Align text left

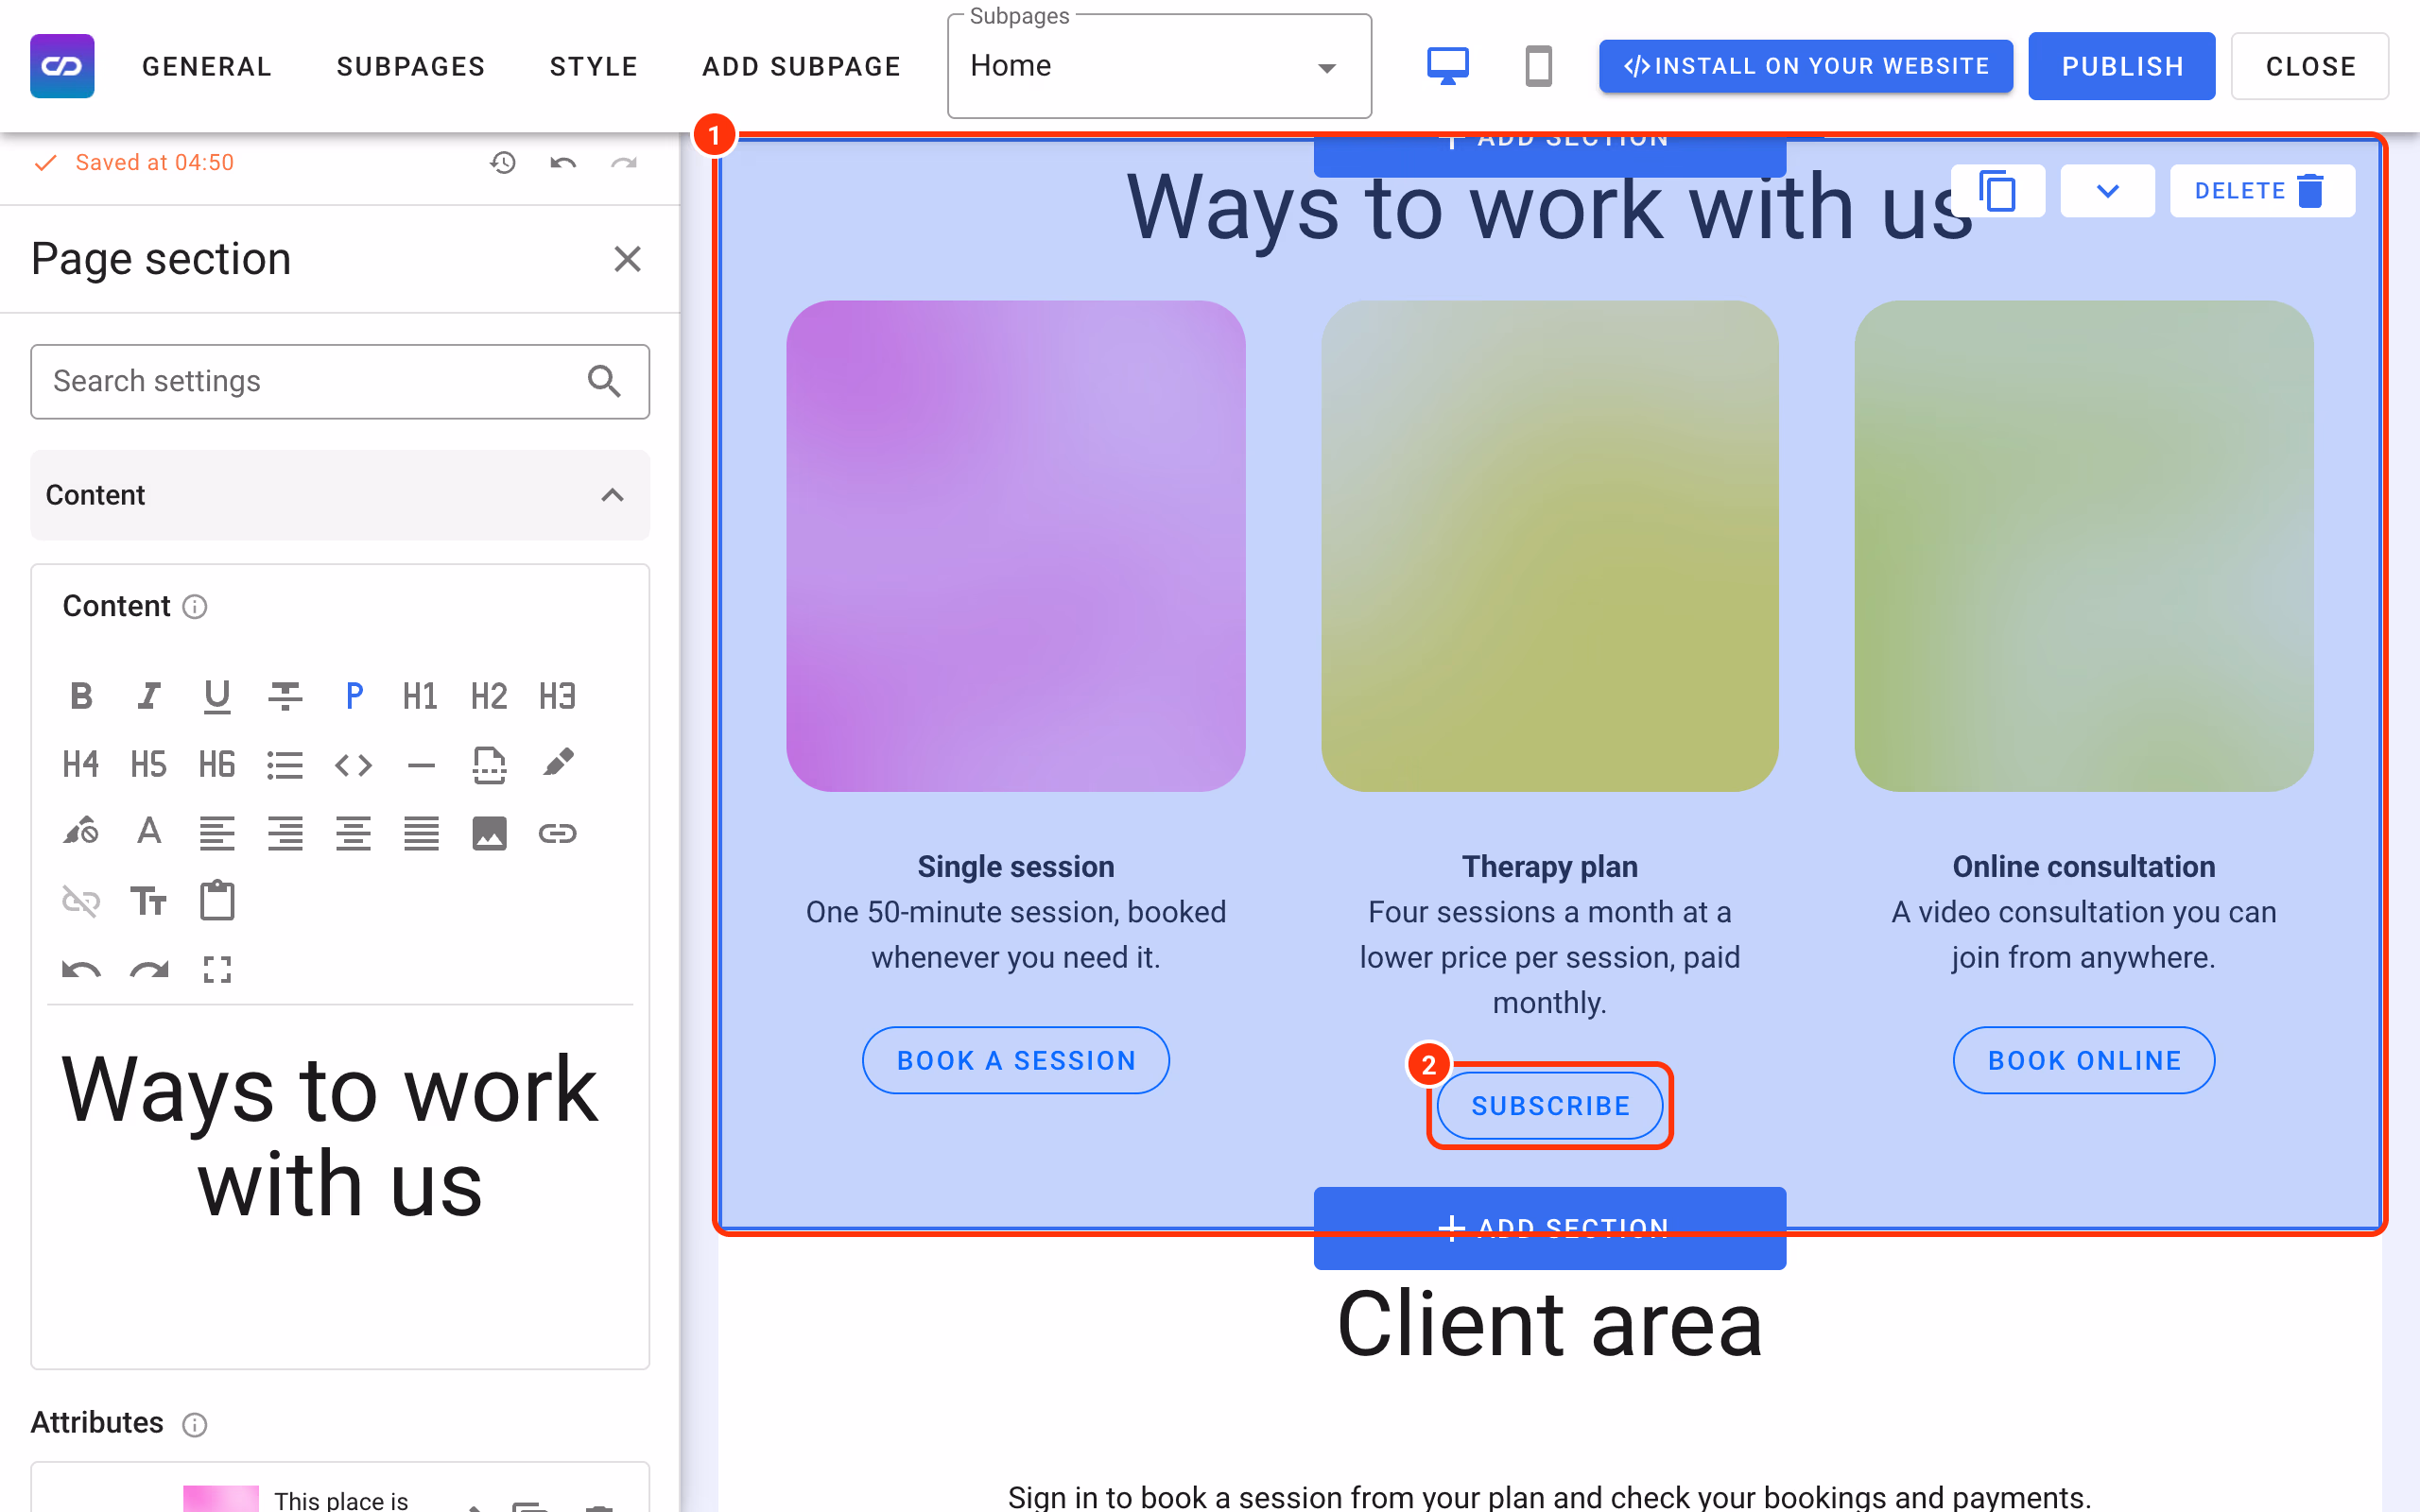coord(217,833)
